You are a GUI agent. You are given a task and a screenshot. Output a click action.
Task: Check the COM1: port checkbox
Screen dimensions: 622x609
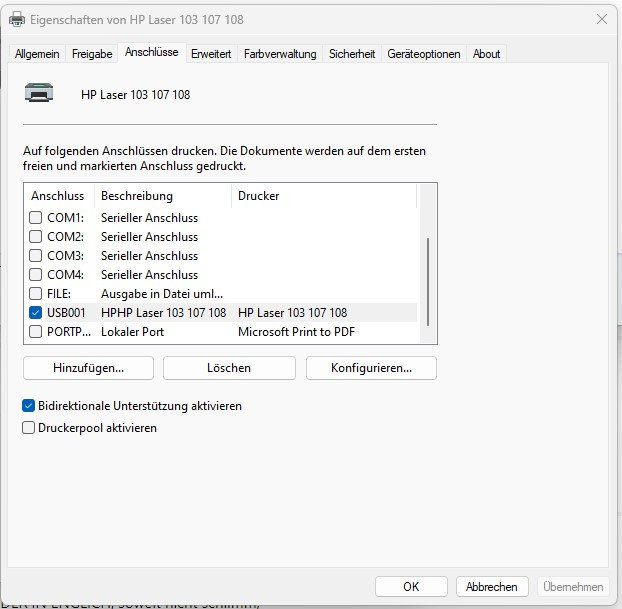point(36,217)
